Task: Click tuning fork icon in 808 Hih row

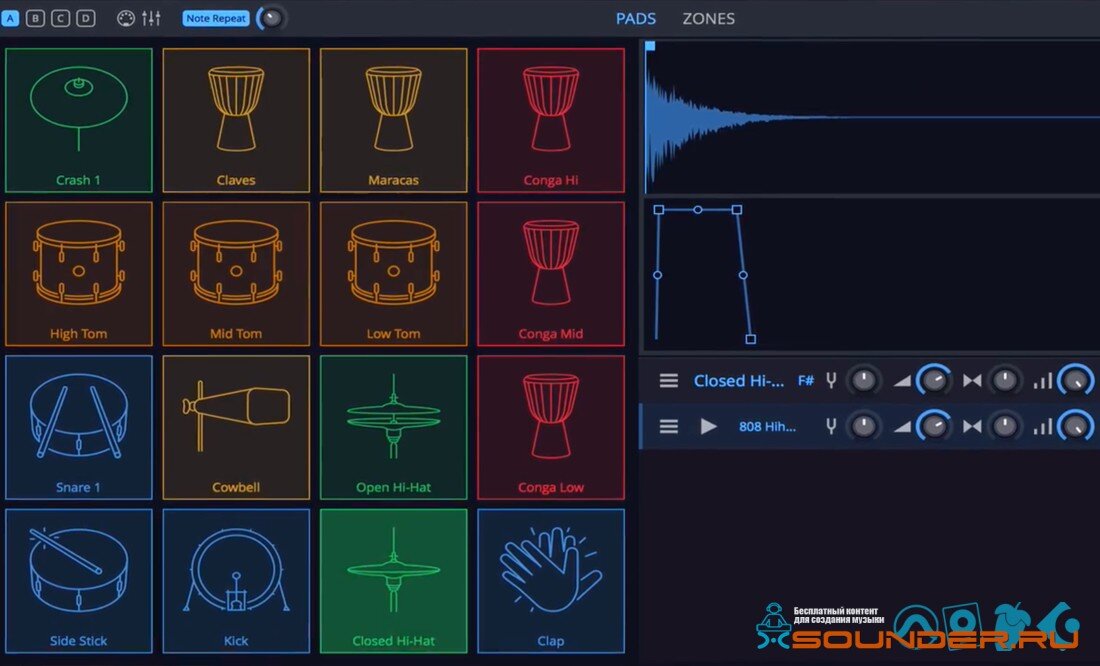Action: tap(831, 426)
